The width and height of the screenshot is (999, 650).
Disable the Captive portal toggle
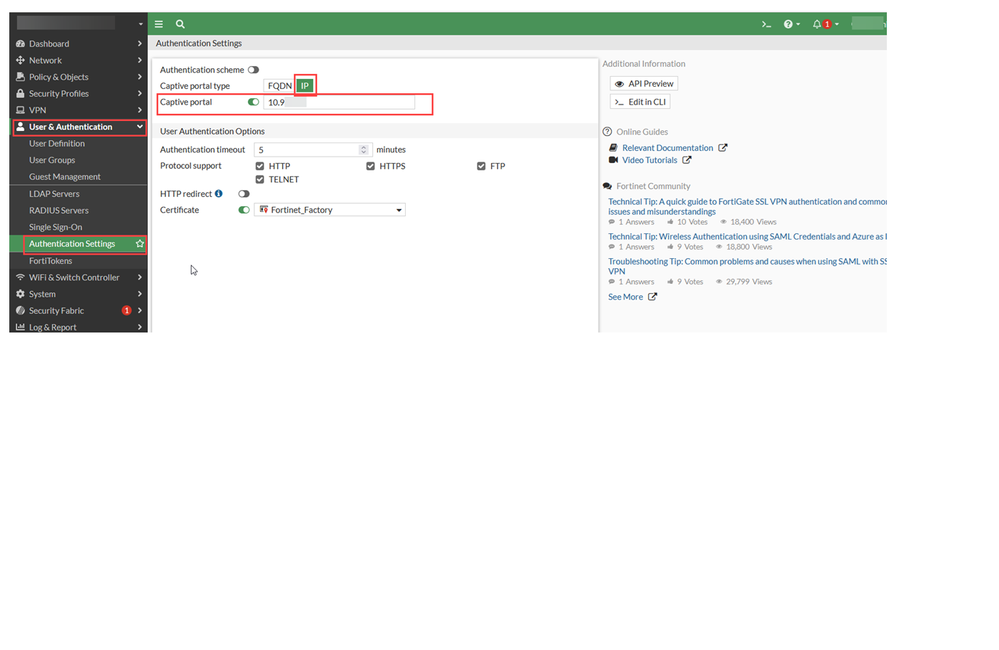[253, 102]
